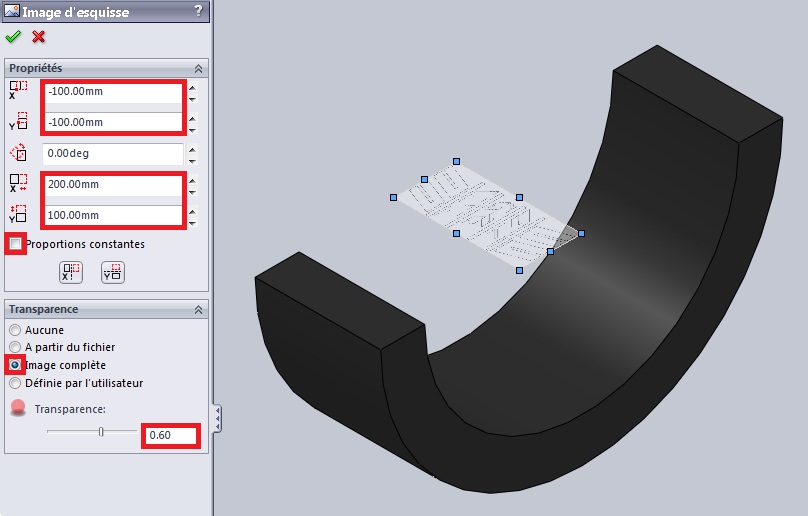Collapse the Transparence section

coord(198,309)
